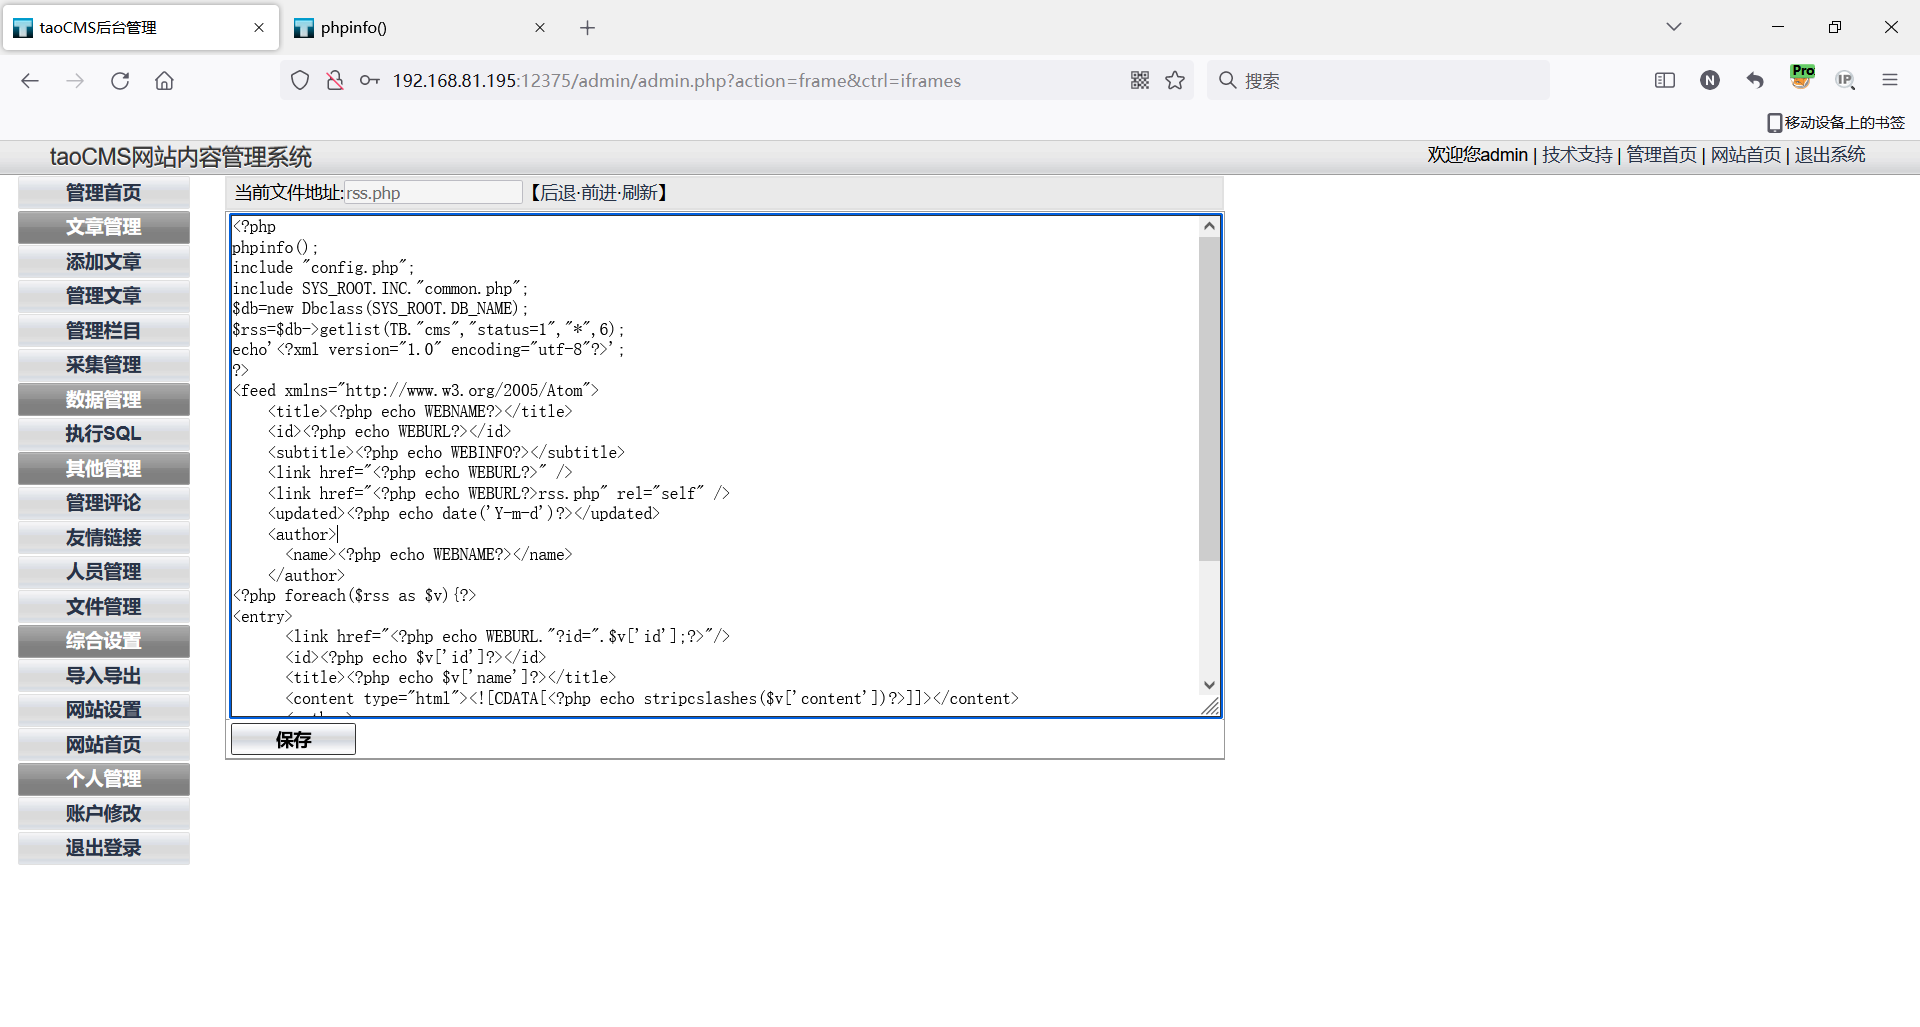Click the 退出系统 header link

(1830, 155)
